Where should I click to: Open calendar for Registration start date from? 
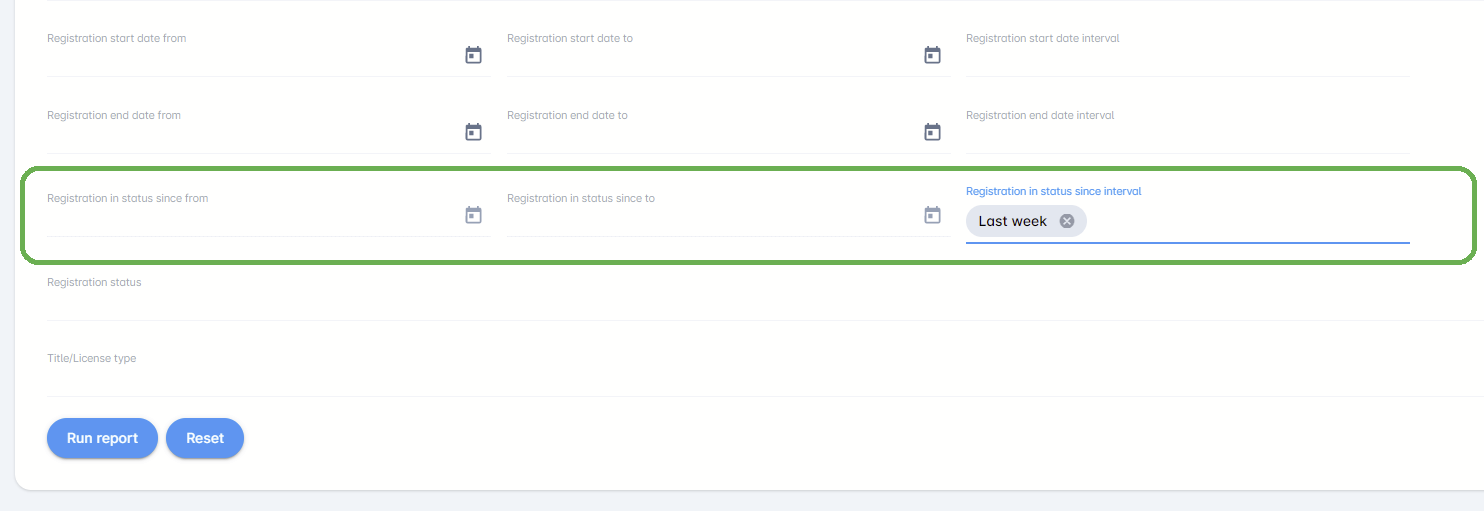473,55
